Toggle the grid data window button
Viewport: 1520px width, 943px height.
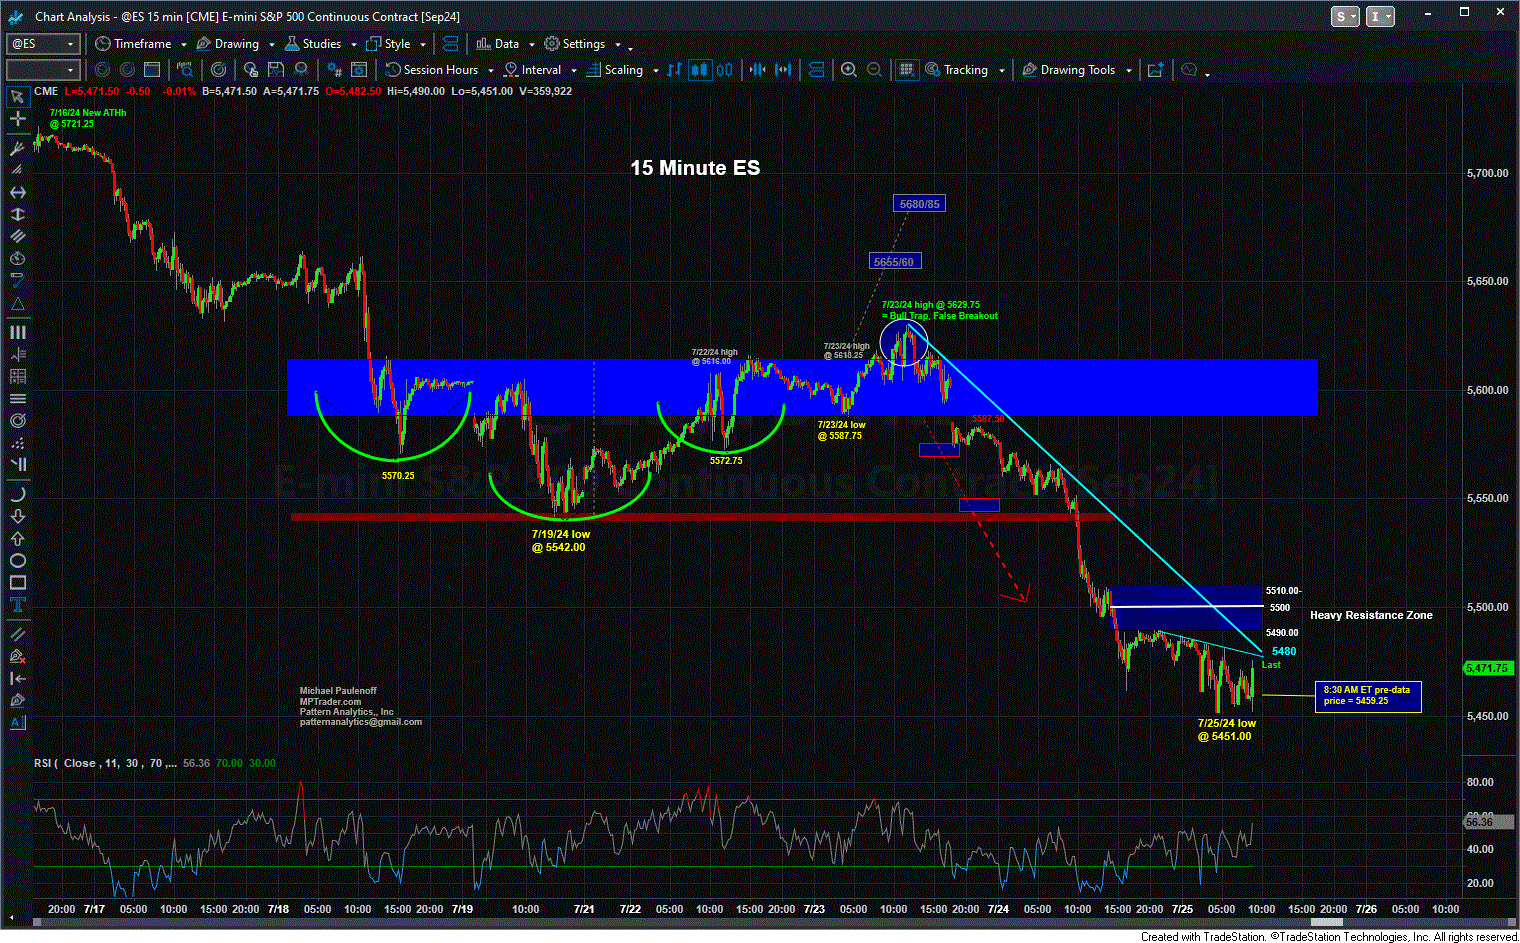tap(906, 70)
